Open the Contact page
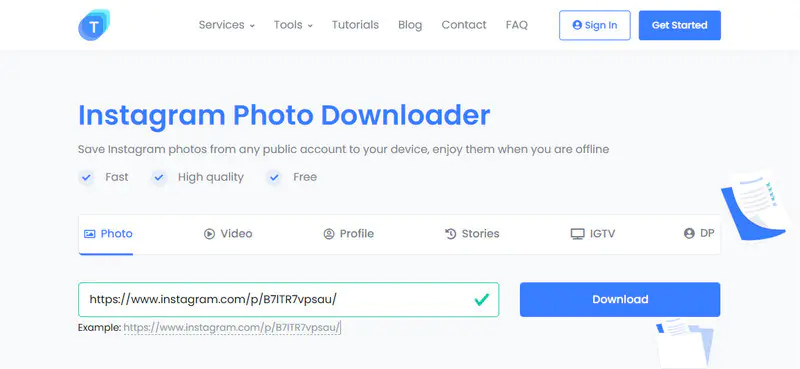 click(464, 25)
